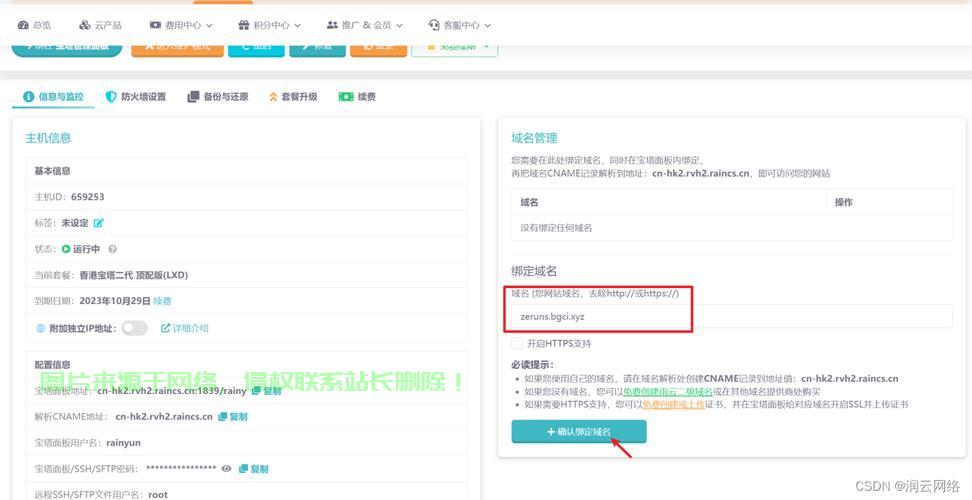Click the 域名 input field containing zeruns.bgci.xyz

click(x=732, y=316)
